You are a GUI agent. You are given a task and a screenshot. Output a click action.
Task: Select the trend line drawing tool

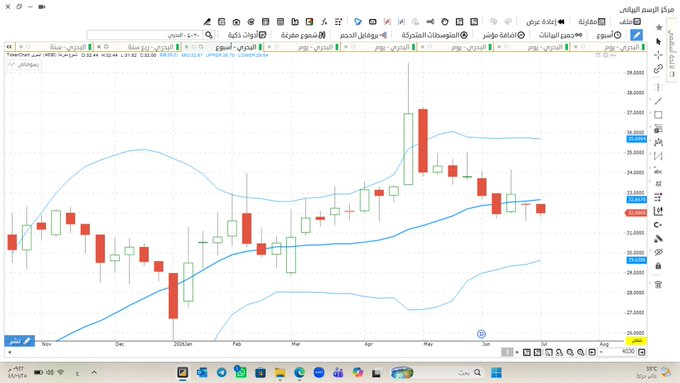pyautogui.click(x=658, y=101)
